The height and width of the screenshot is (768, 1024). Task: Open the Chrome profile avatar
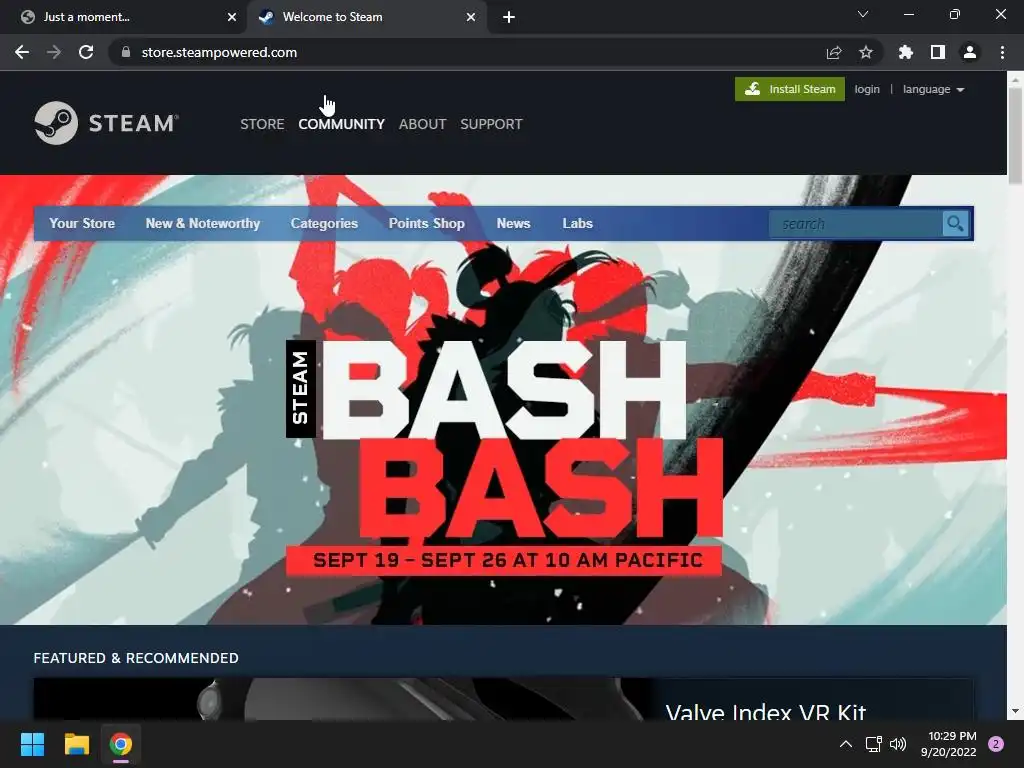click(970, 52)
